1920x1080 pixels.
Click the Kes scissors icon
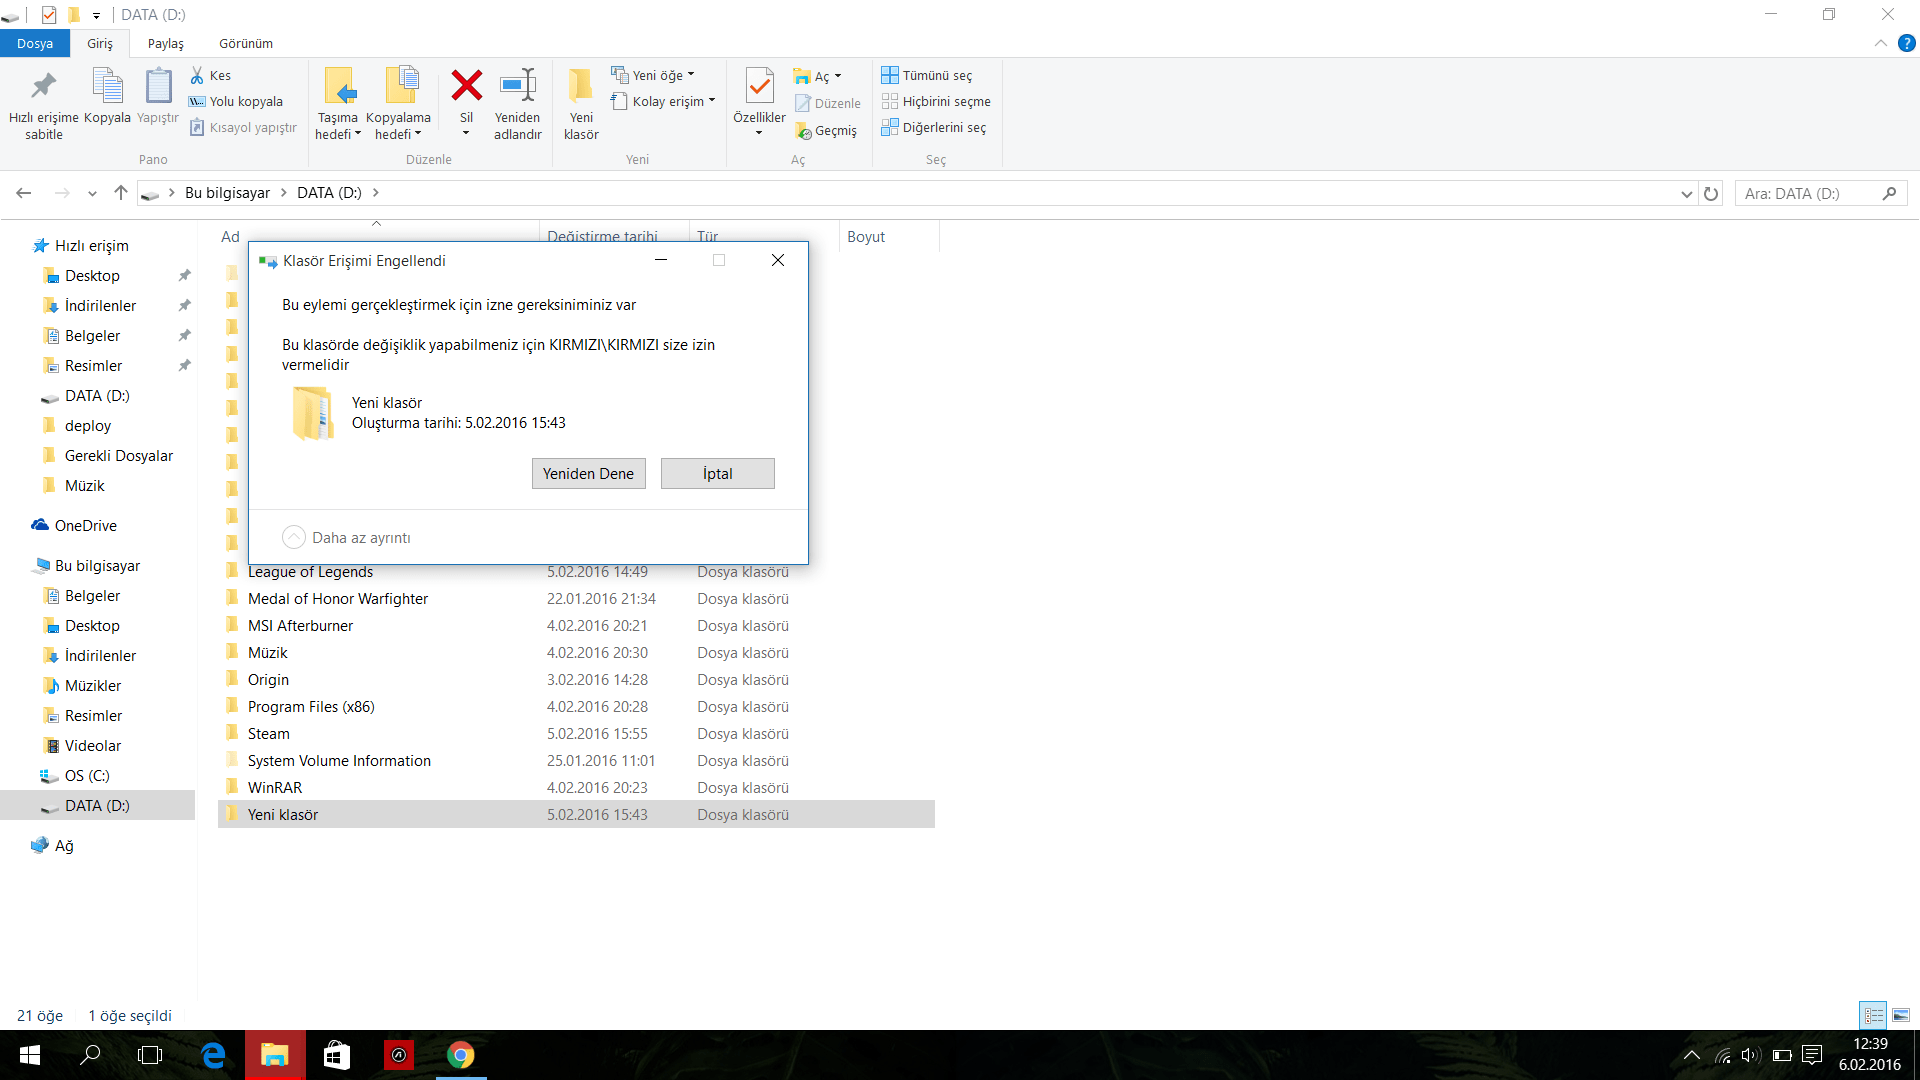tap(198, 75)
